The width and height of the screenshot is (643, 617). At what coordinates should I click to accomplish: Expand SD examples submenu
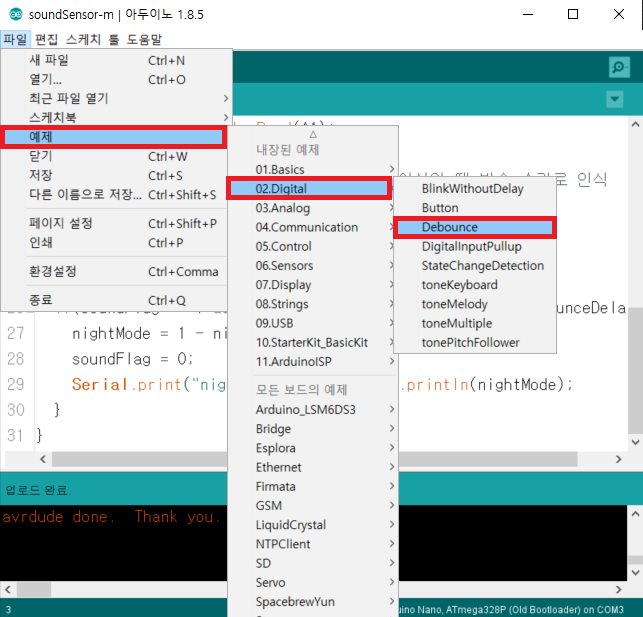pyautogui.click(x=313, y=563)
